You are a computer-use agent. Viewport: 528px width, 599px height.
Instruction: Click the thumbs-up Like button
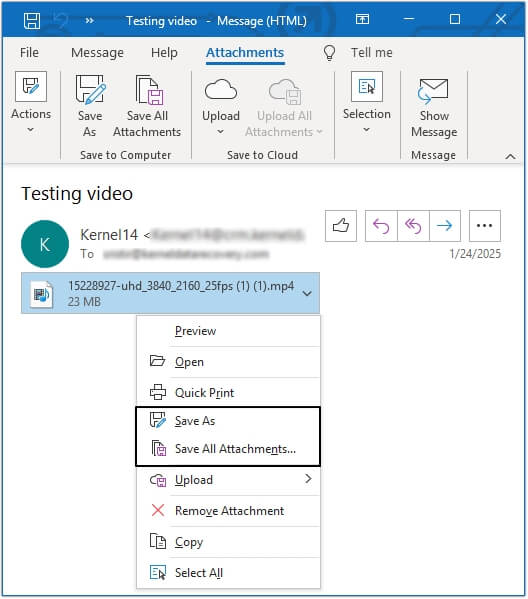point(341,226)
